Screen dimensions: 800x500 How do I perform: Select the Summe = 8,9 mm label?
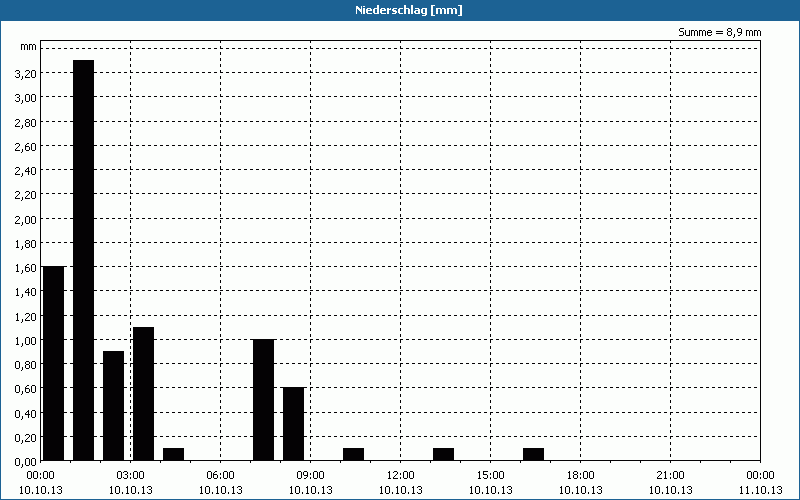tap(719, 32)
